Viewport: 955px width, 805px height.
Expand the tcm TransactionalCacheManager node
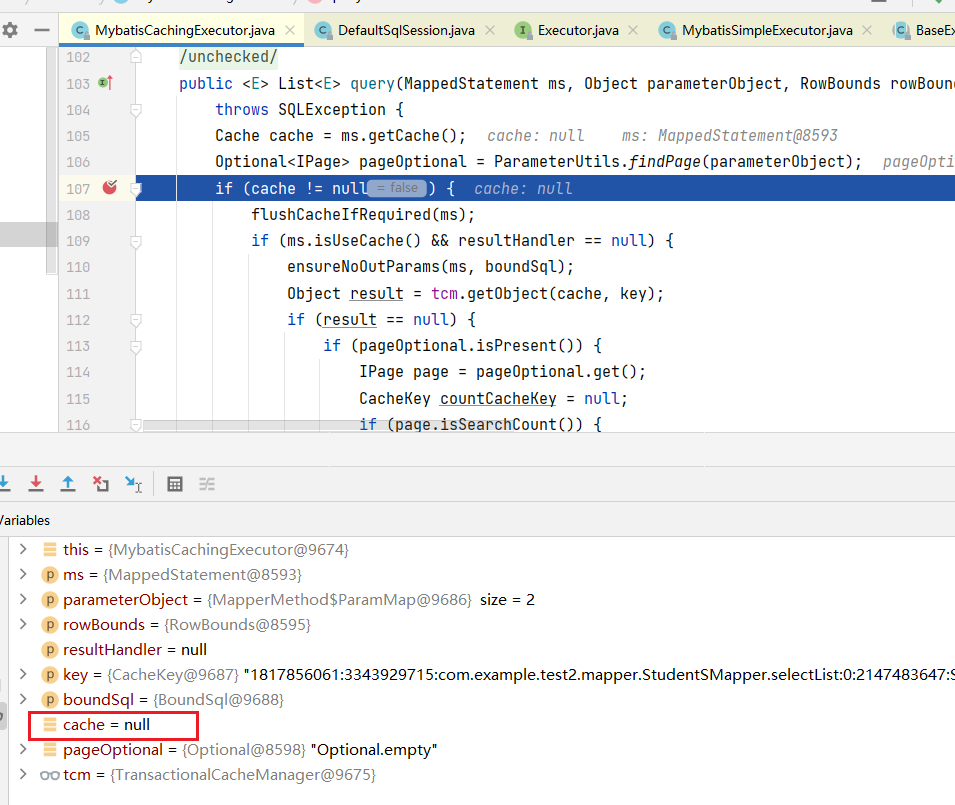[23, 774]
